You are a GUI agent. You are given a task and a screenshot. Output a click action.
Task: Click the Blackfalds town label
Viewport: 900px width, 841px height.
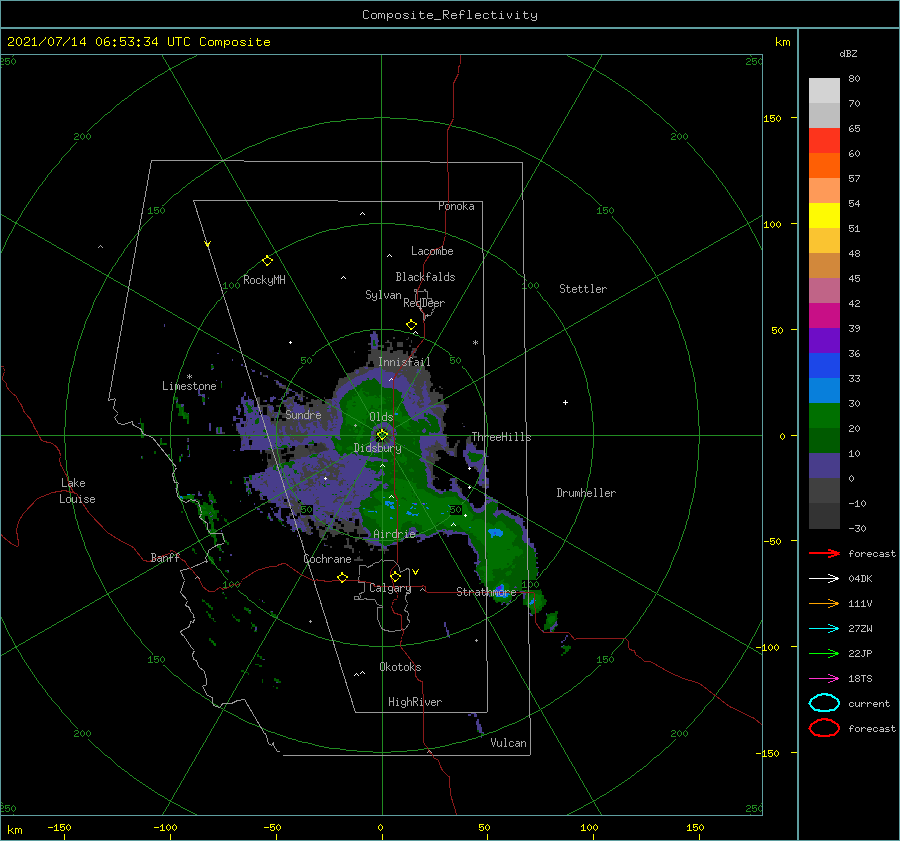point(425,277)
